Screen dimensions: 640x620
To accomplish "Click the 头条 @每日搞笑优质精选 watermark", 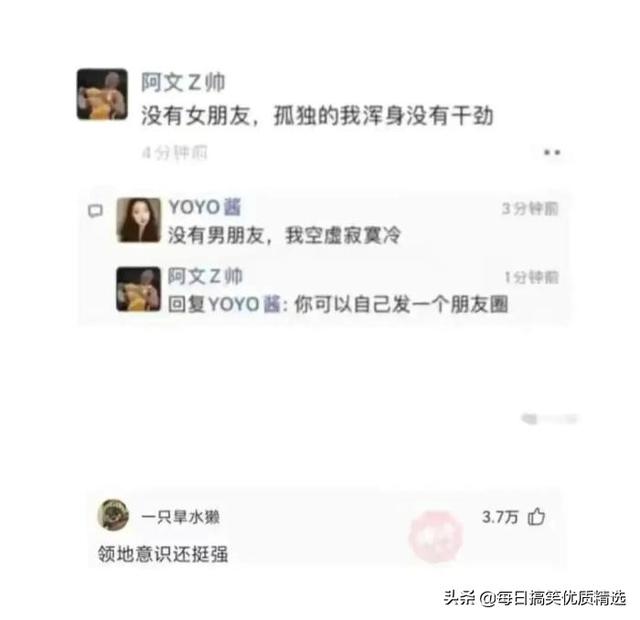I will (535, 598).
